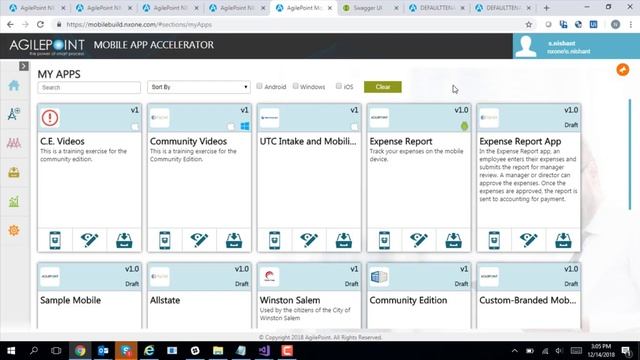
Task: Open mobile preview for Community Videos
Action: click(x=165, y=240)
